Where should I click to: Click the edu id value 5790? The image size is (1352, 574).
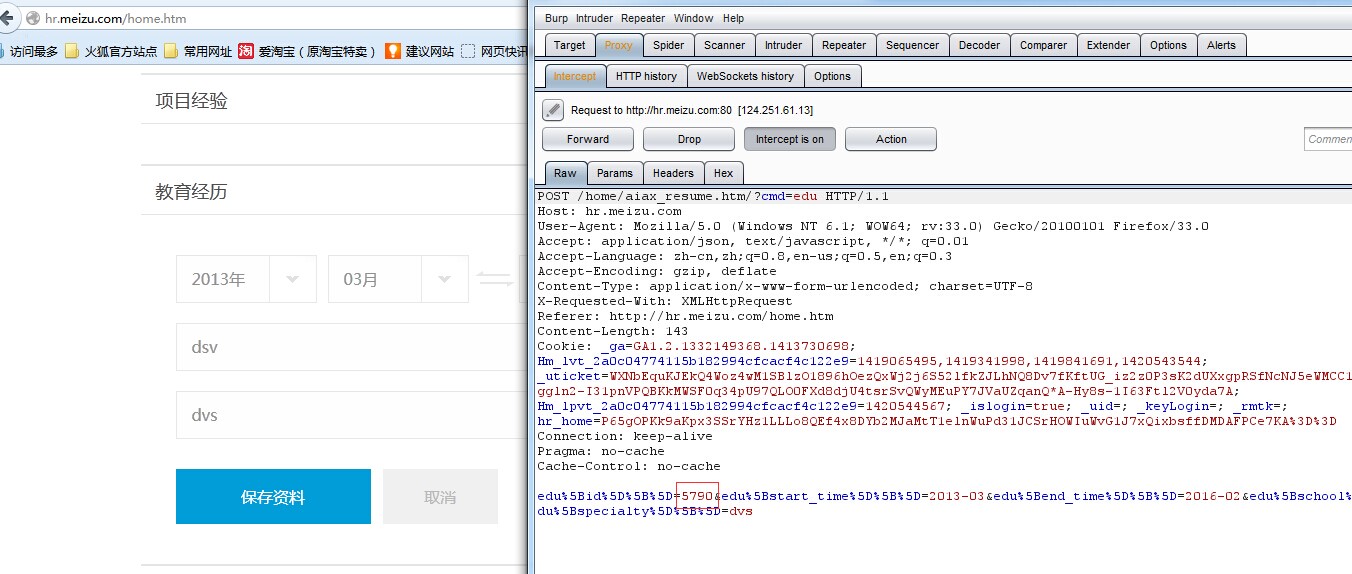pyautogui.click(x=697, y=496)
